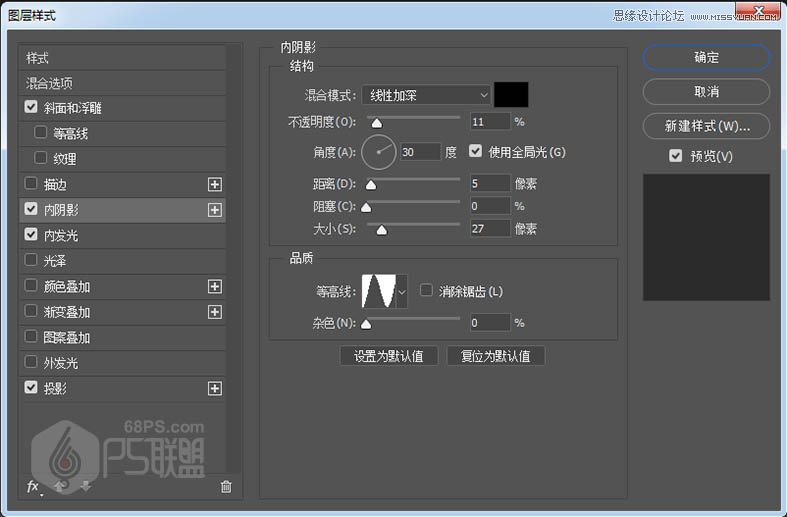Enable 光泽 checkbox
Screen dimensions: 787x517
click(x=31, y=260)
